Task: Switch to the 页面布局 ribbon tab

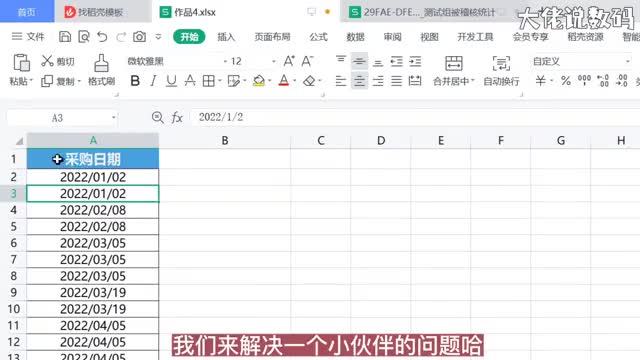Action: pyautogui.click(x=272, y=37)
